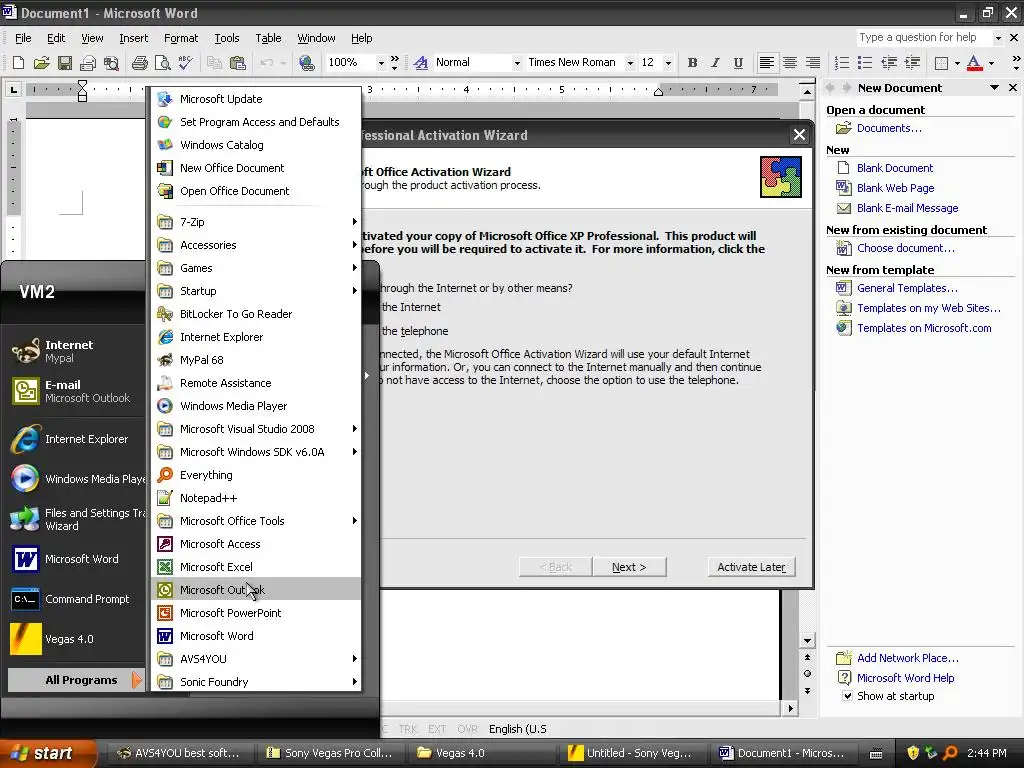The width and height of the screenshot is (1024, 768).
Task: Click the horizontal ruler tab selector box
Action: pos(13,89)
